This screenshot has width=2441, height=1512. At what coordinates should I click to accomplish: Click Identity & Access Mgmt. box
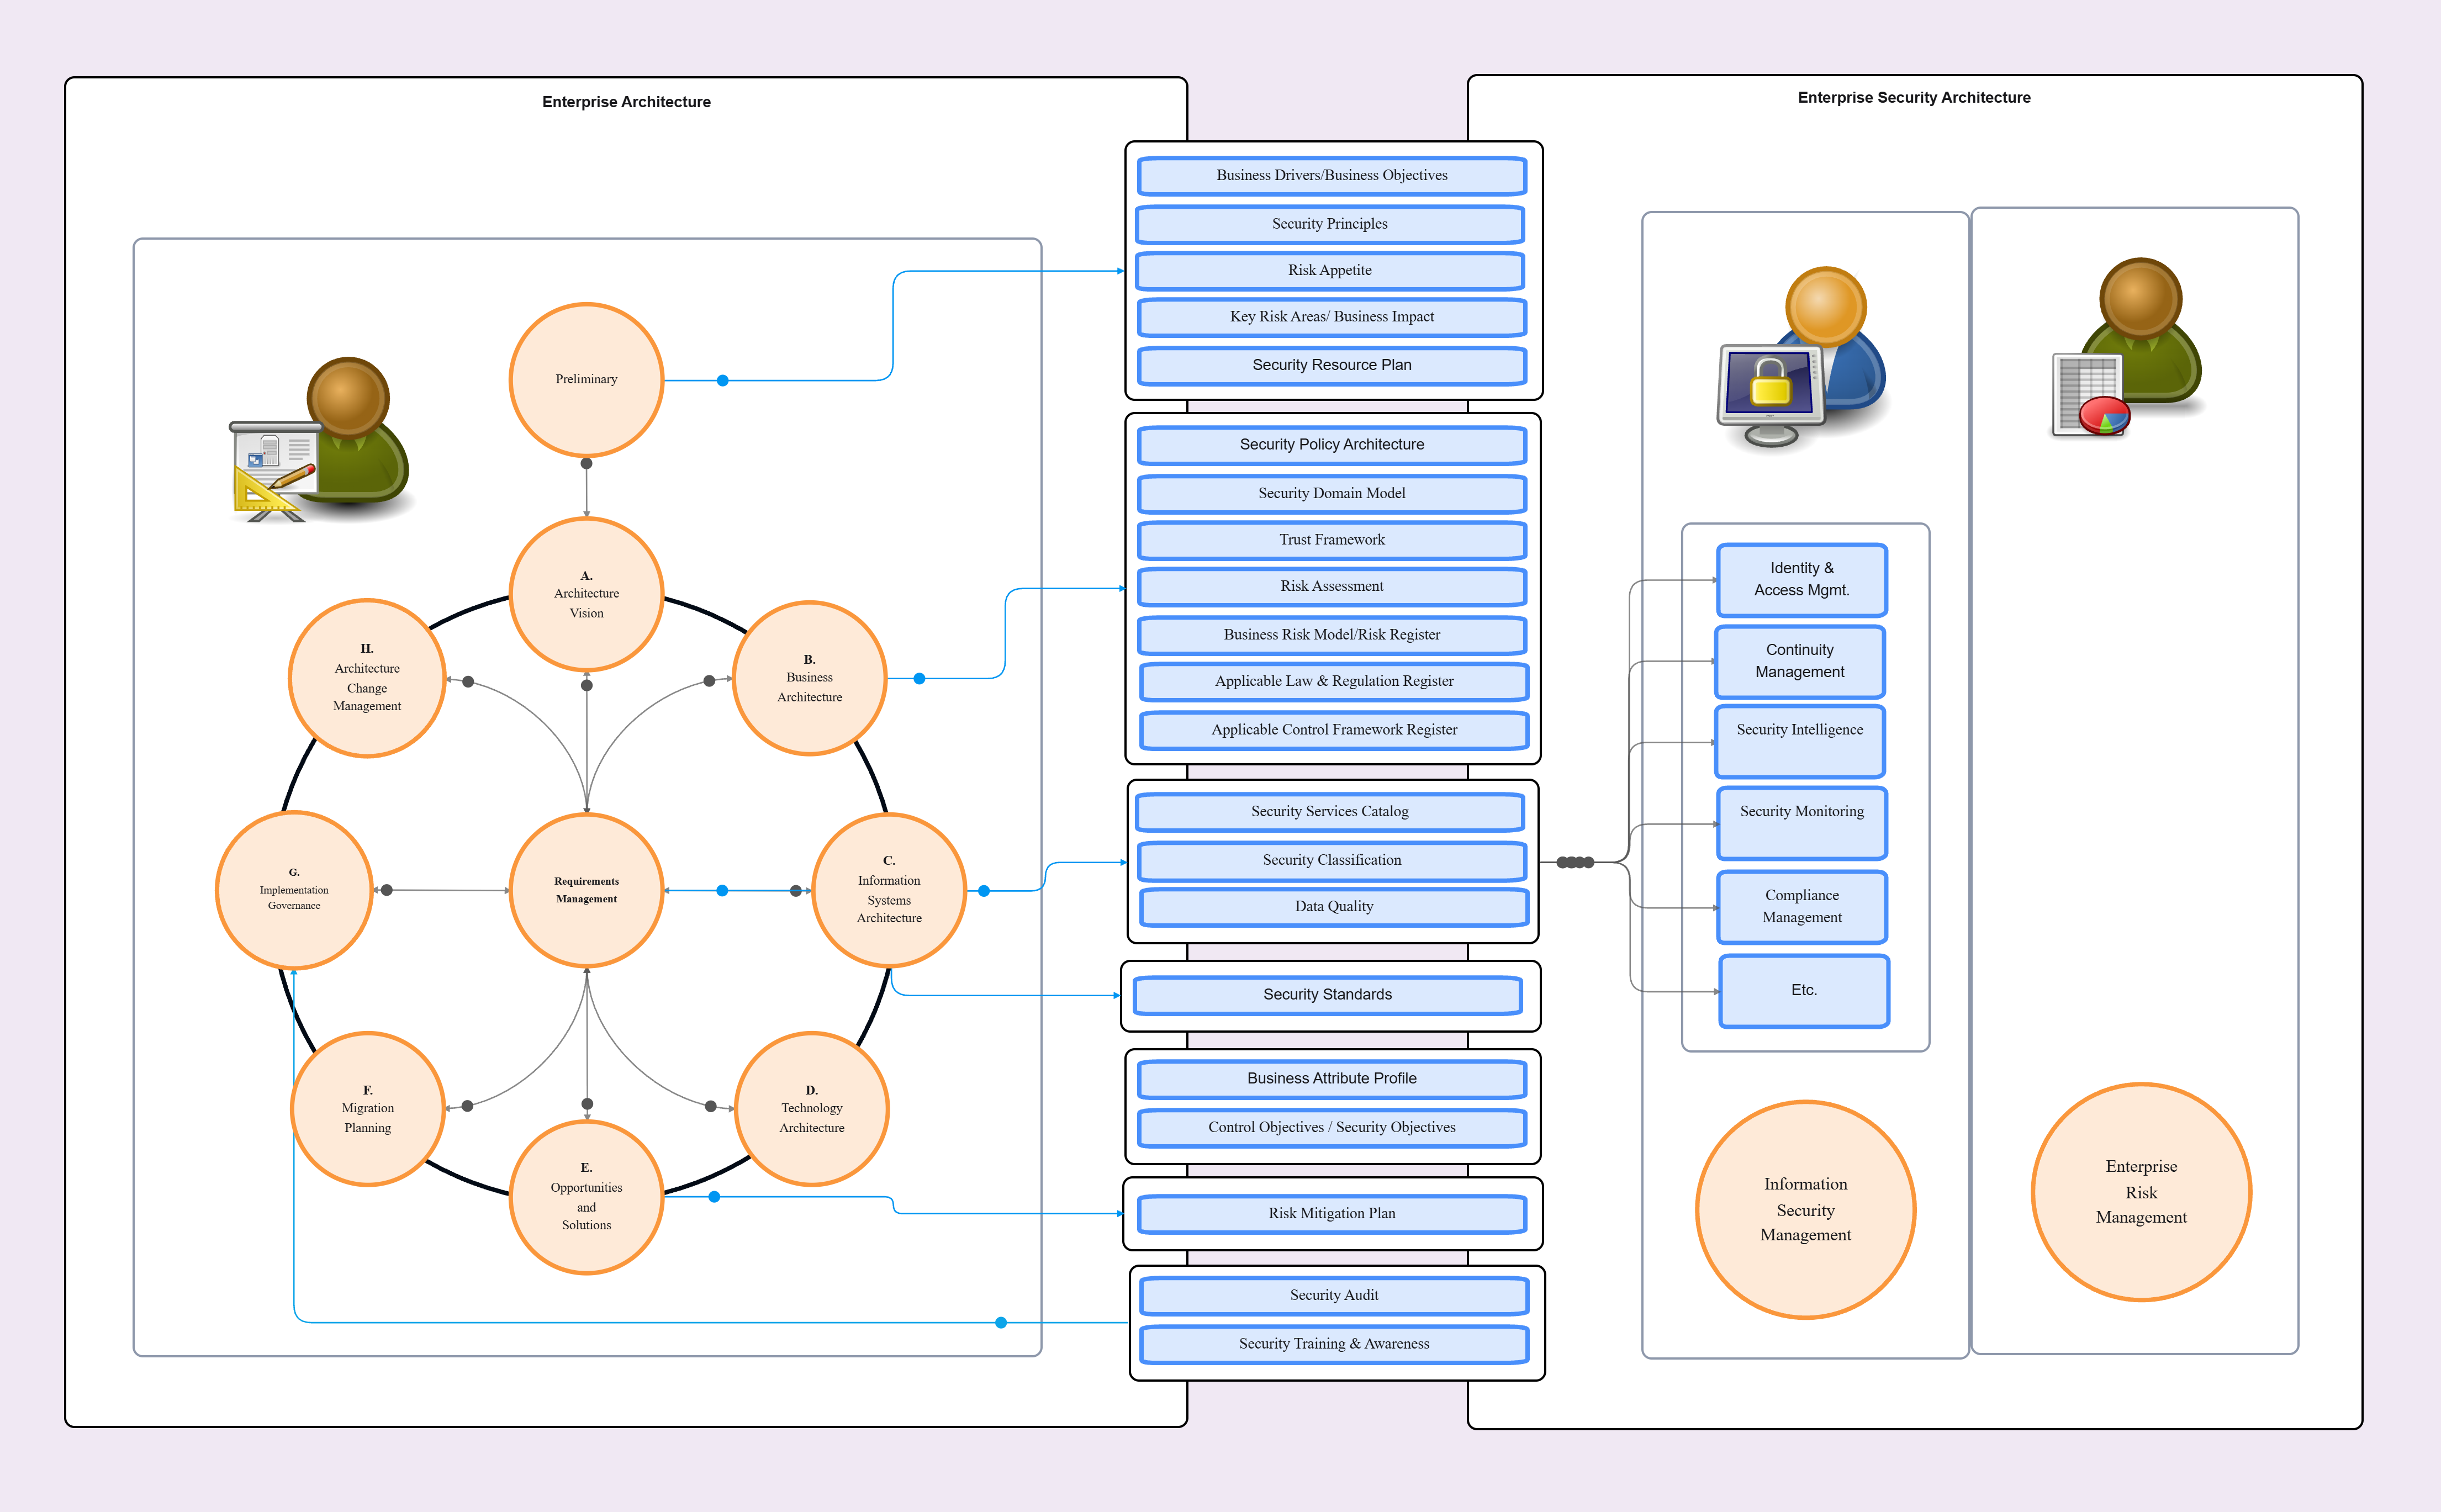[1801, 580]
